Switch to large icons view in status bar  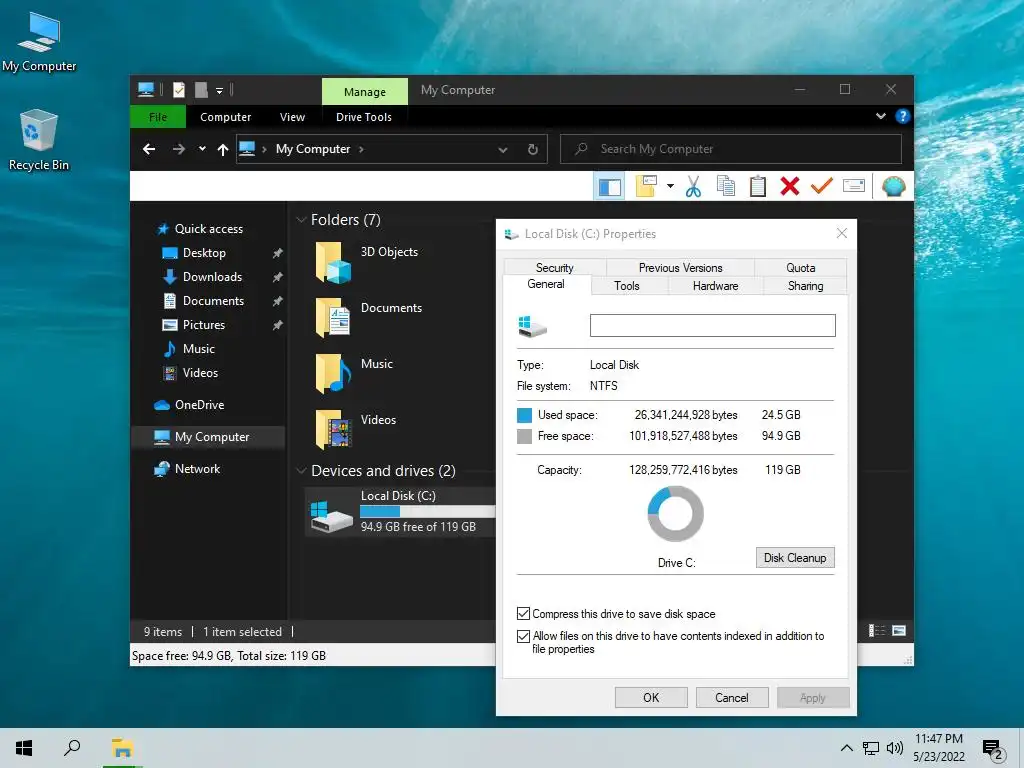(899, 631)
